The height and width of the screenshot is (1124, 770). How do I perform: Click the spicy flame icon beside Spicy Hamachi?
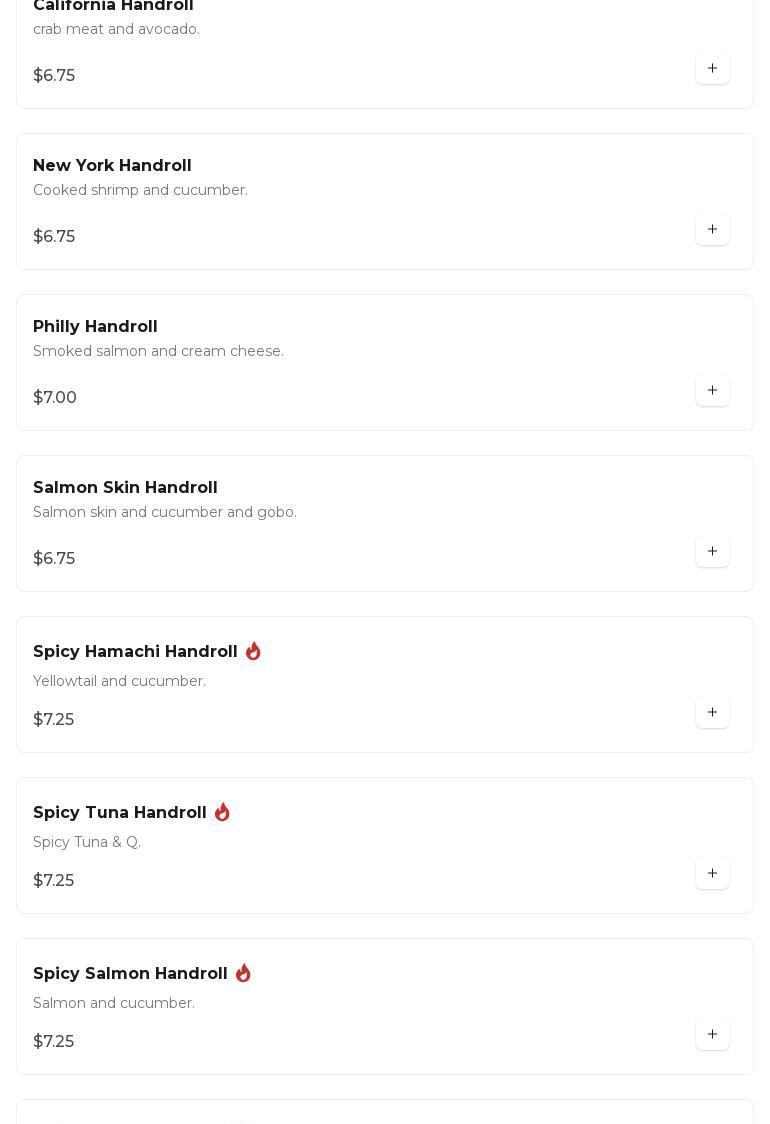point(253,651)
